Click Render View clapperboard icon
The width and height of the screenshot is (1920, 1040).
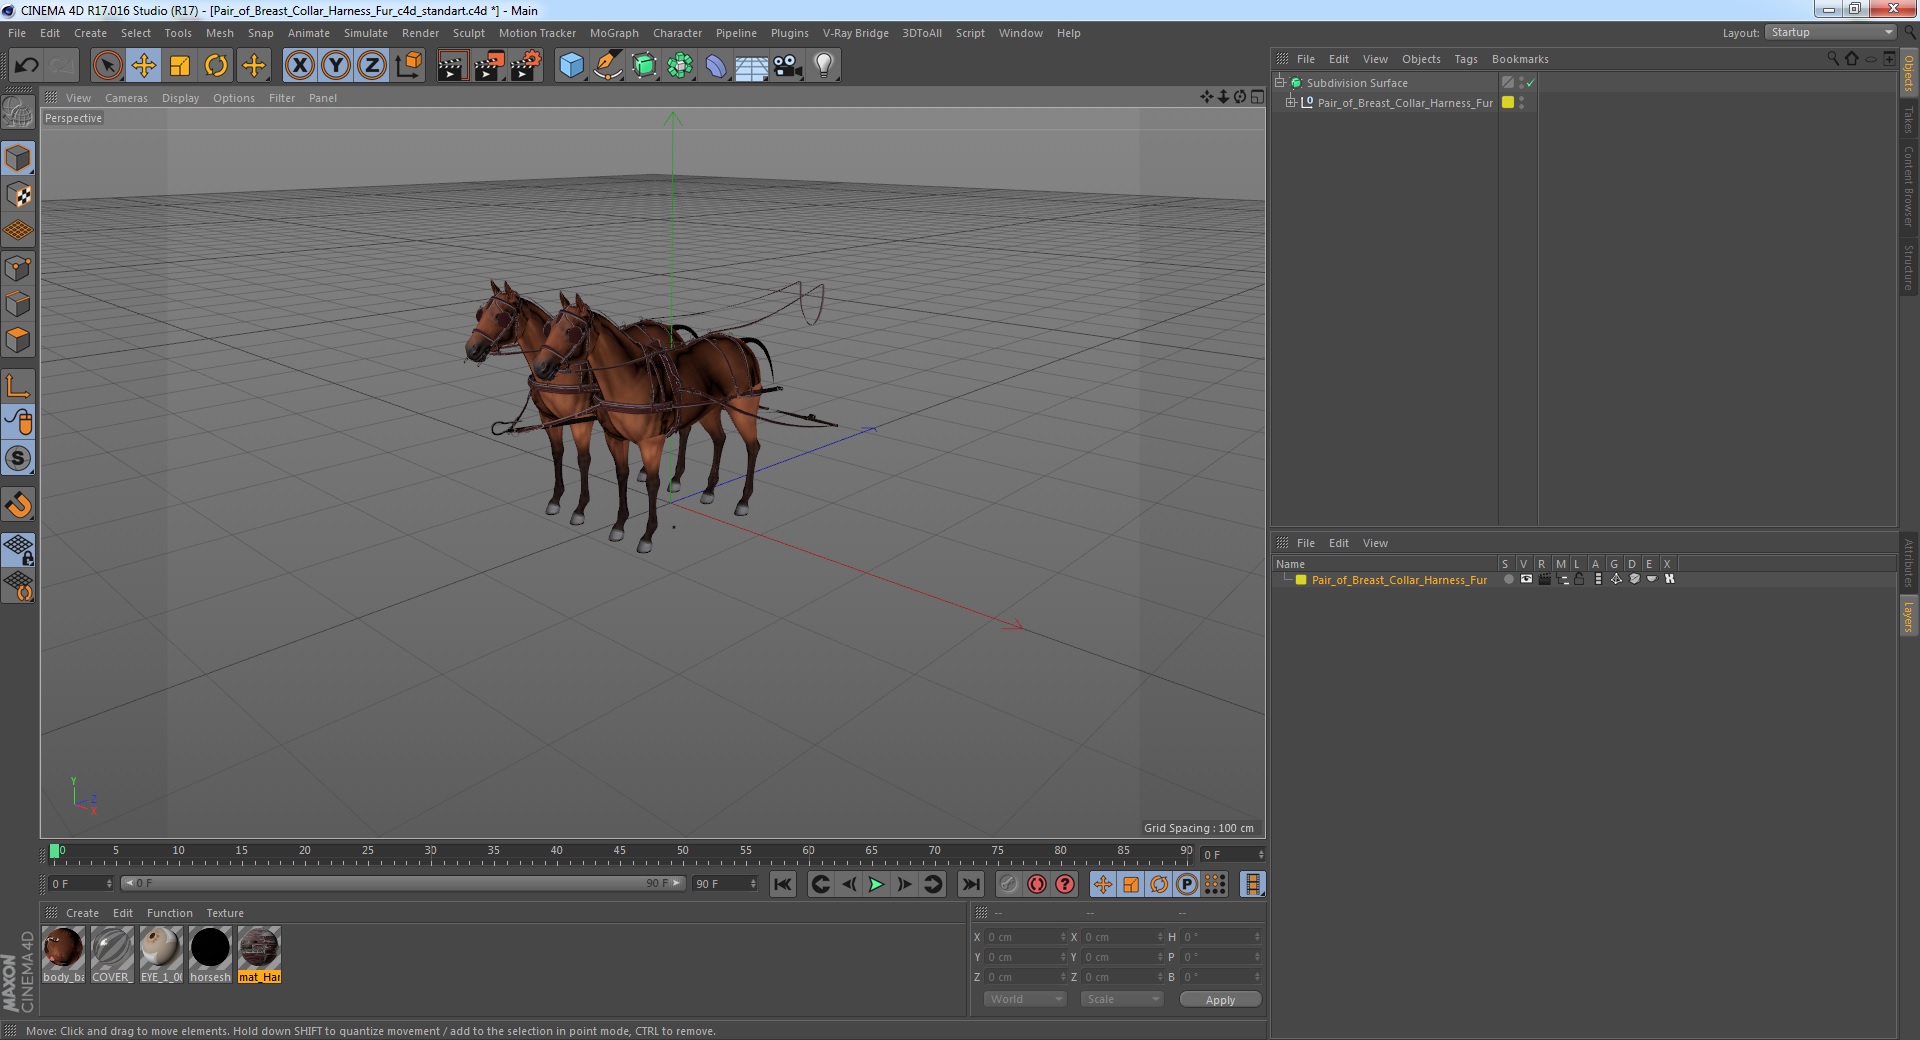pyautogui.click(x=452, y=66)
